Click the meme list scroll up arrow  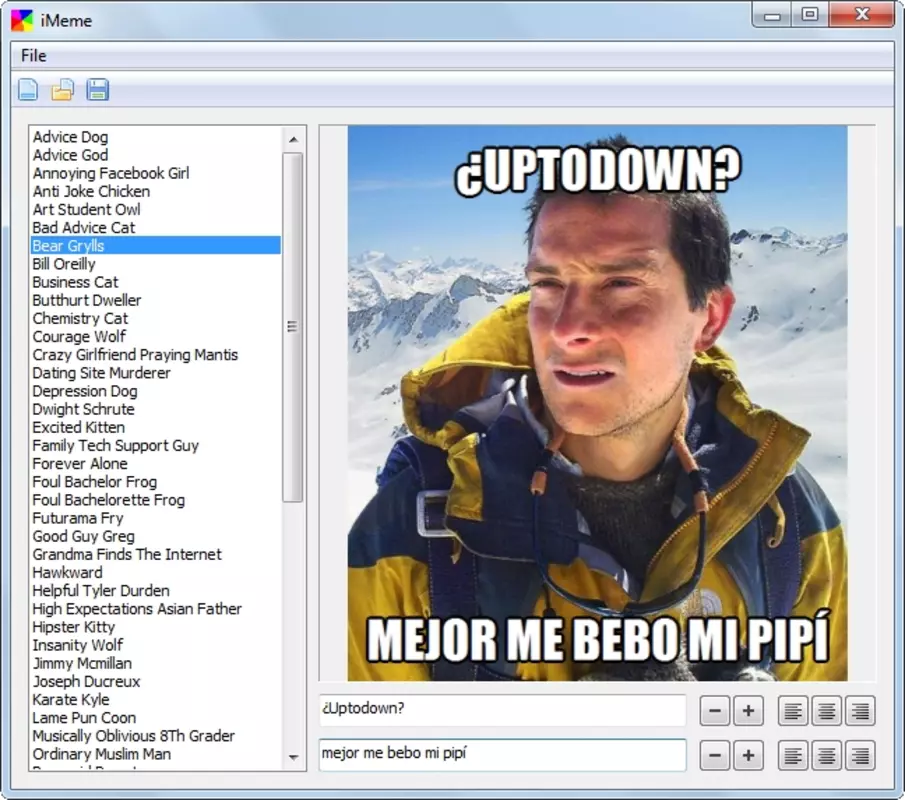tap(293, 139)
